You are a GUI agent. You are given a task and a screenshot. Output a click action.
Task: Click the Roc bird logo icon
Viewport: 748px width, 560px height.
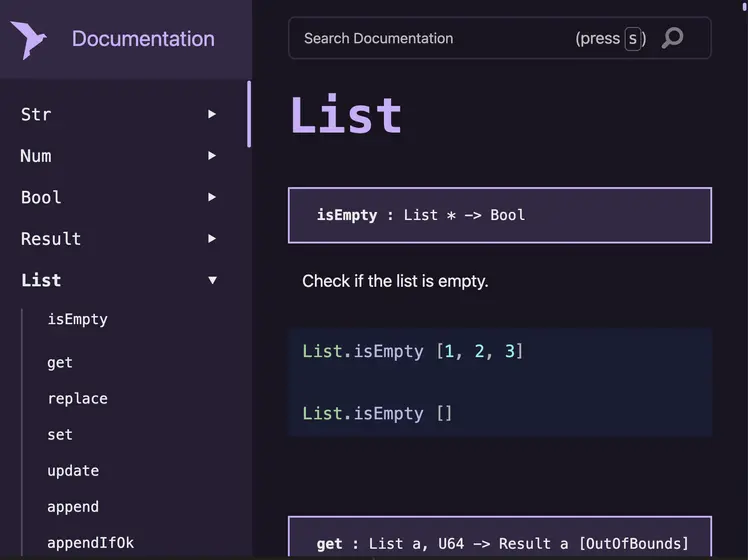pos(28,40)
